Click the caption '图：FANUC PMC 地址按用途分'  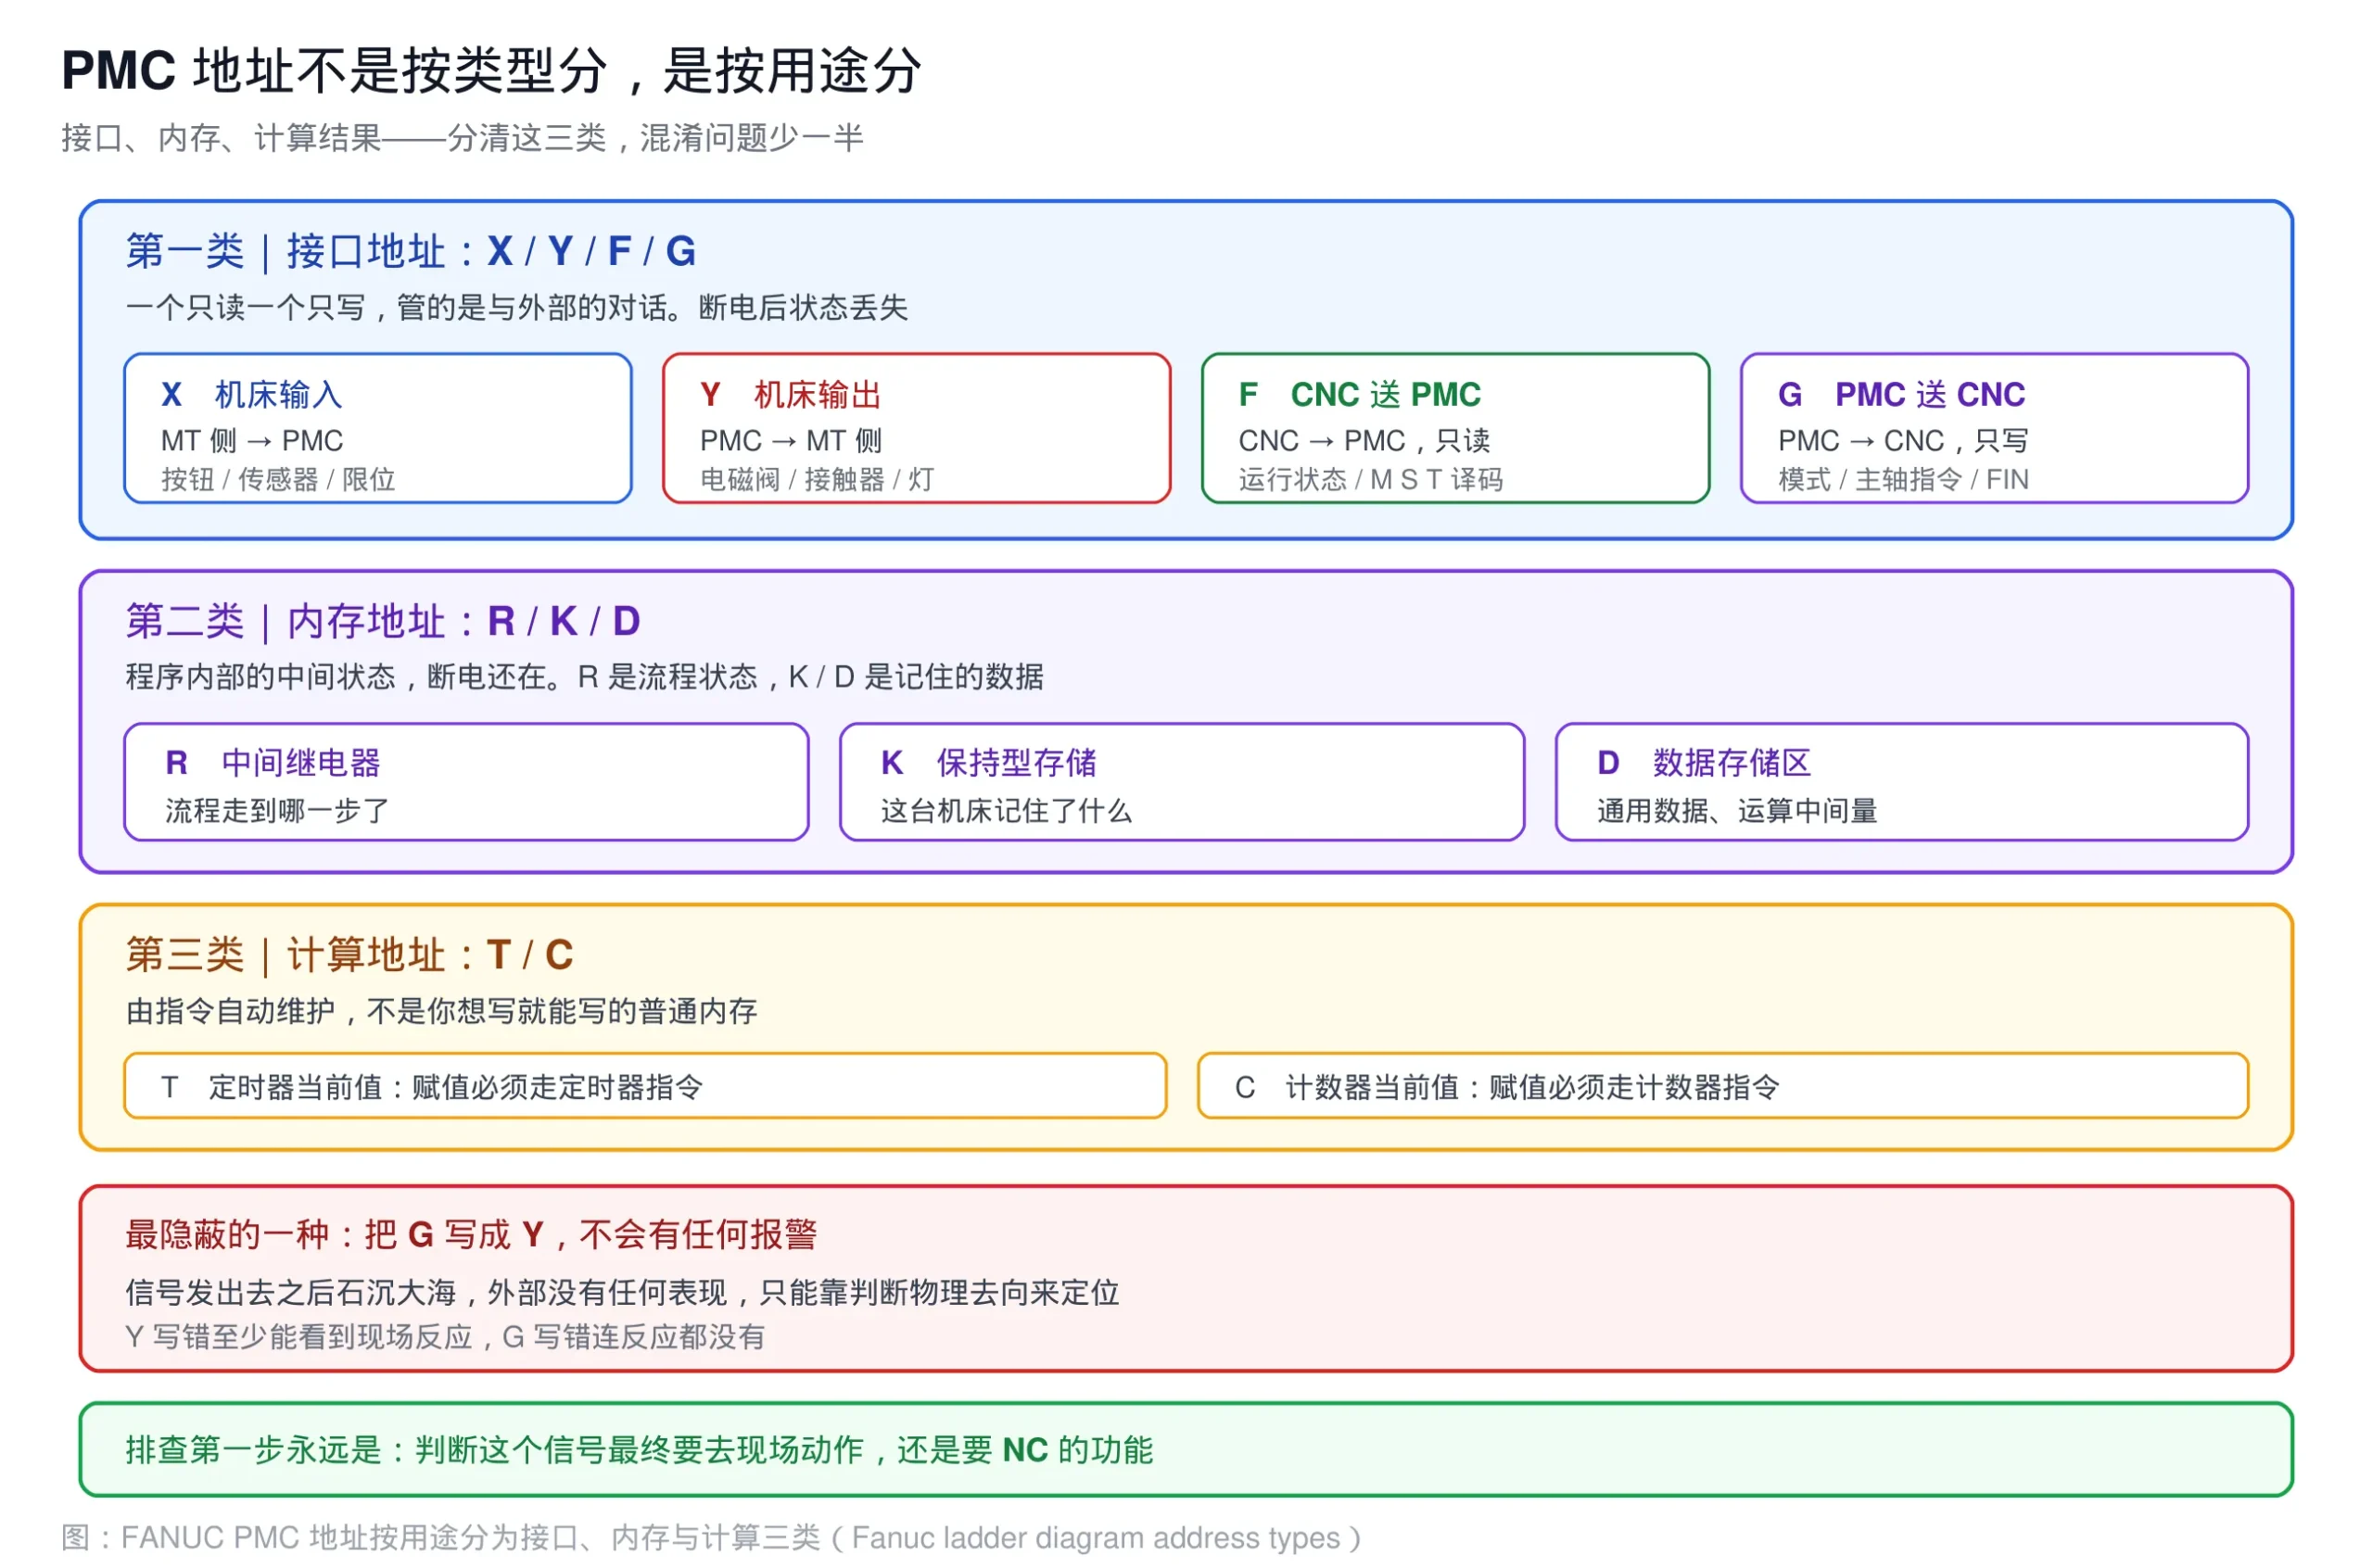pyautogui.click(x=711, y=1538)
